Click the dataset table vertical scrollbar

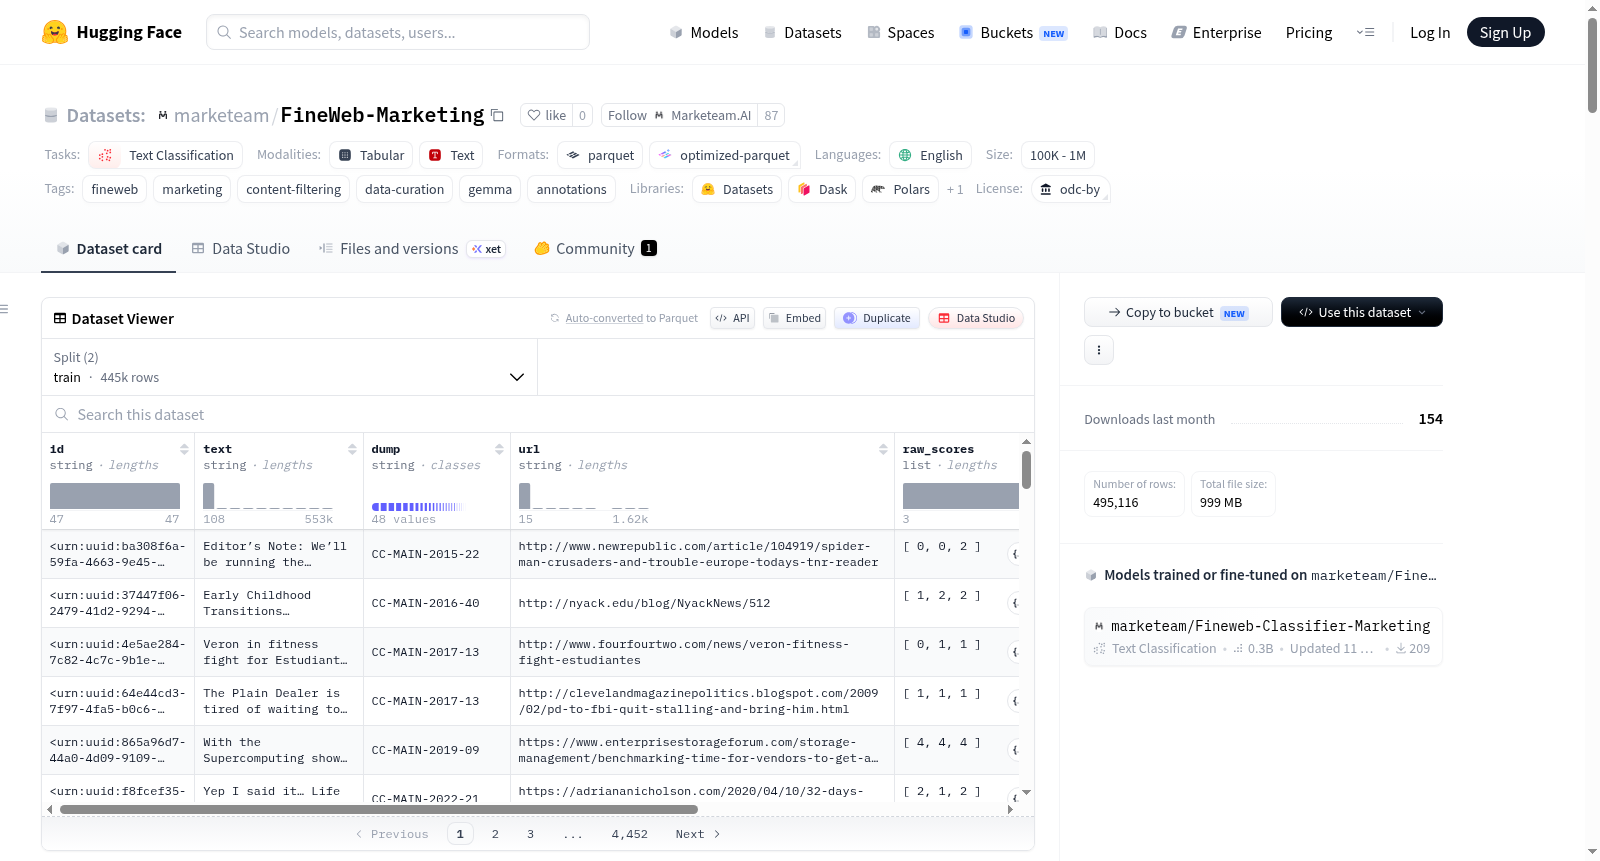[x=1026, y=470]
